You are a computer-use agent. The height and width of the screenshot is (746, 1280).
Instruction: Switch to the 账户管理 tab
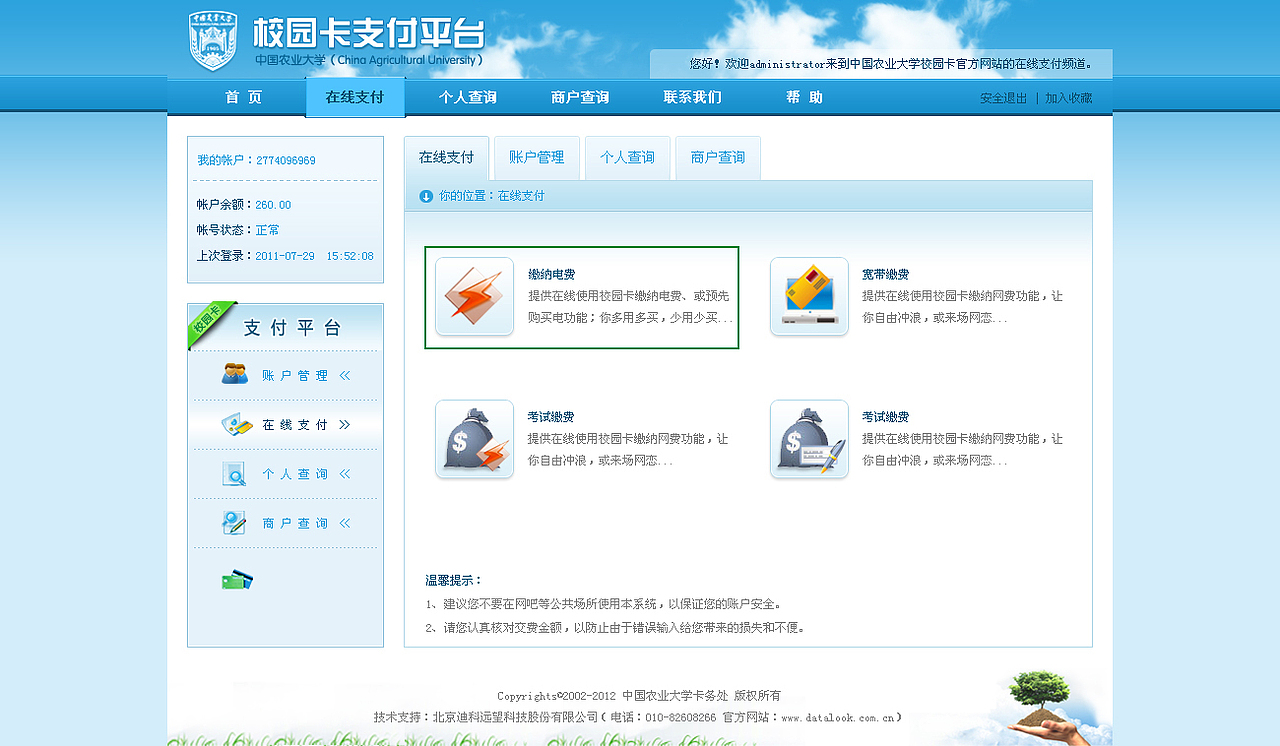pyautogui.click(x=536, y=157)
